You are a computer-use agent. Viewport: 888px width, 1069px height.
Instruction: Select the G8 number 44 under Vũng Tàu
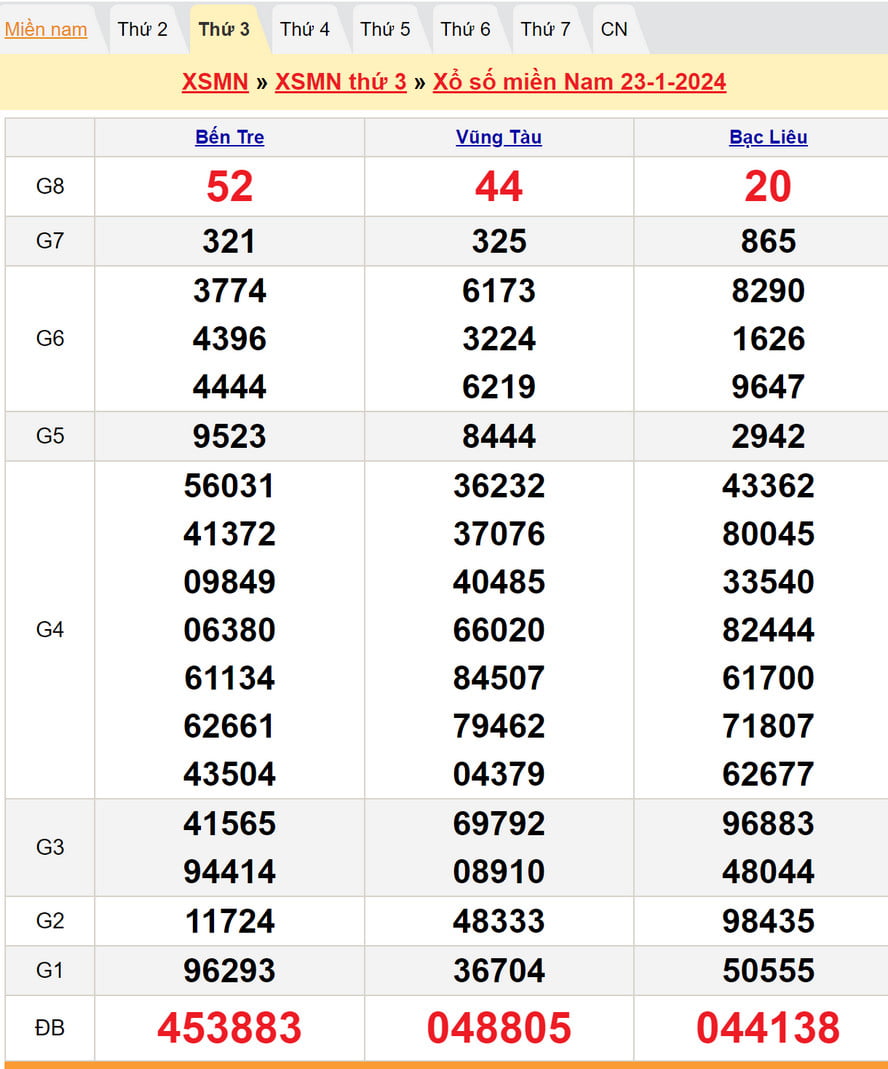[499, 186]
